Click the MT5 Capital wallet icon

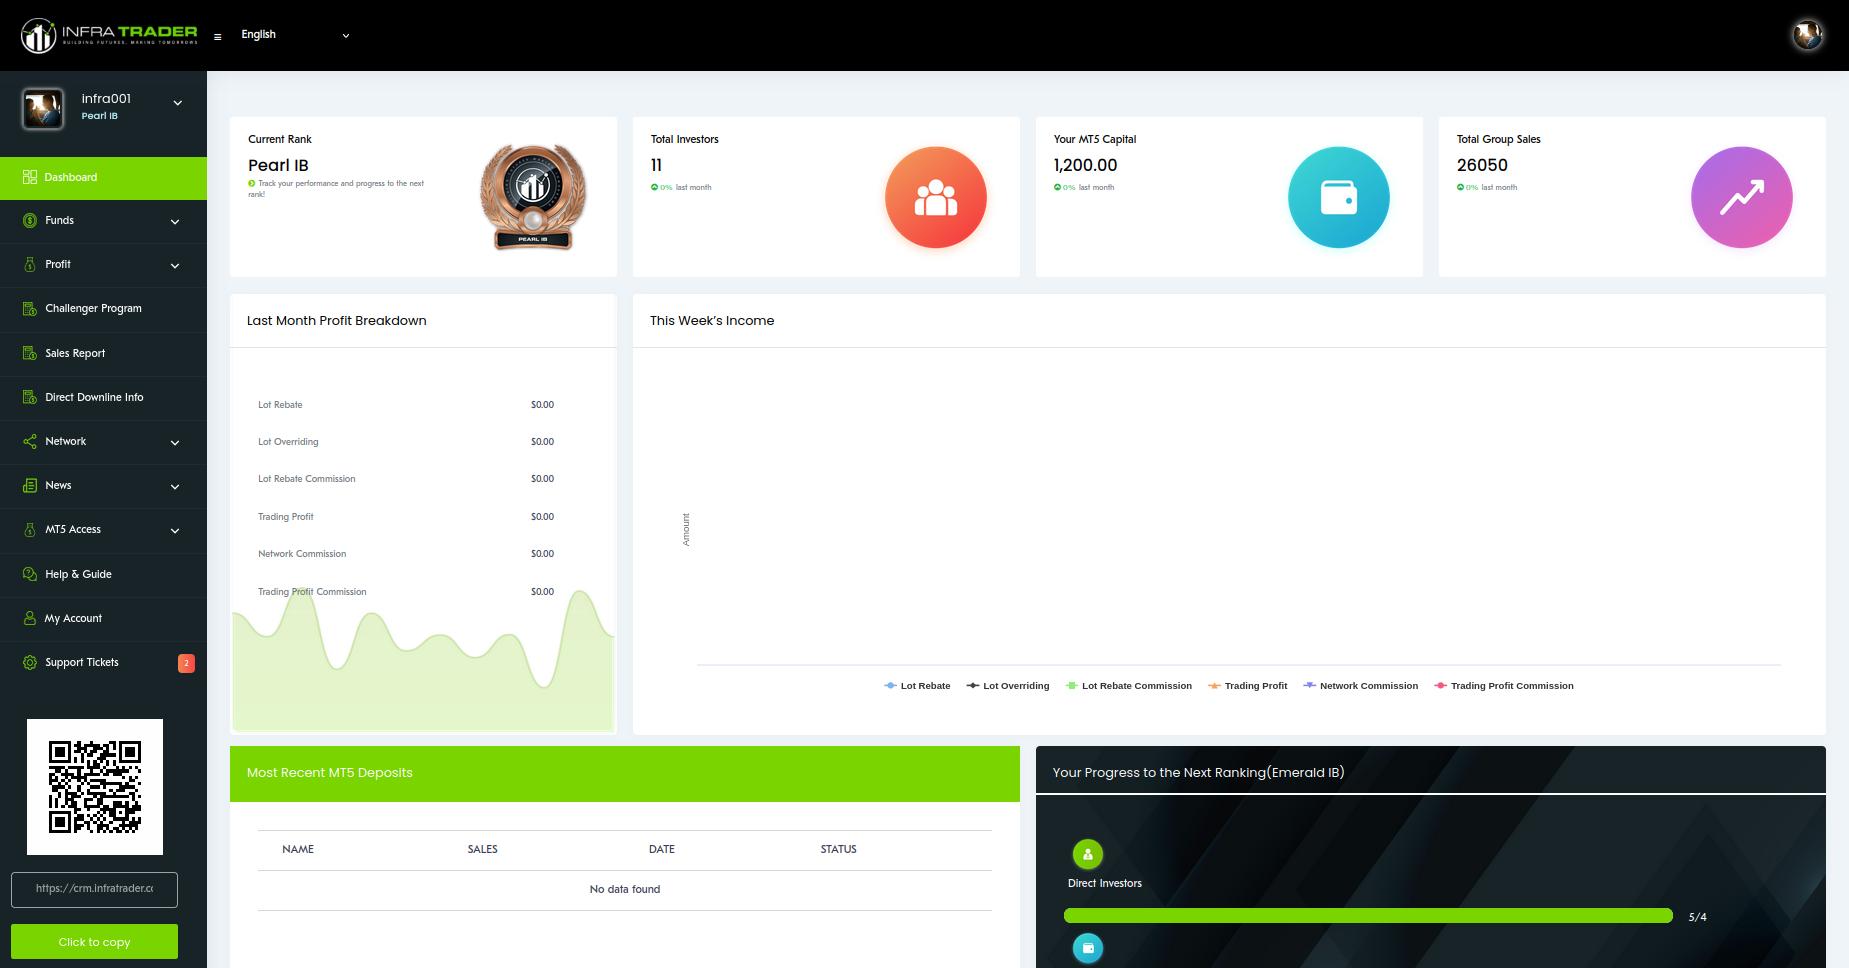pos(1339,197)
